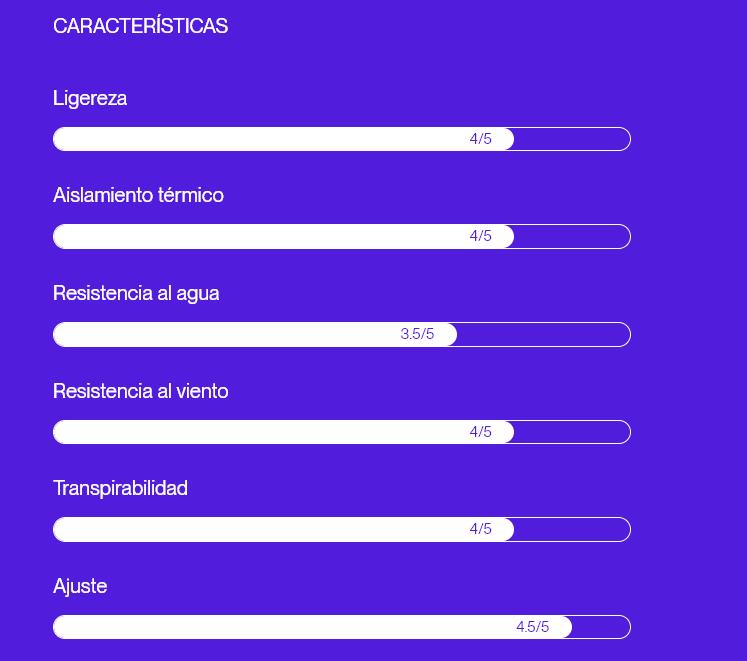This screenshot has height=661, width=747.
Task: Click the 4/5 value on Aislamiento térmico bar
Action: click(x=481, y=236)
